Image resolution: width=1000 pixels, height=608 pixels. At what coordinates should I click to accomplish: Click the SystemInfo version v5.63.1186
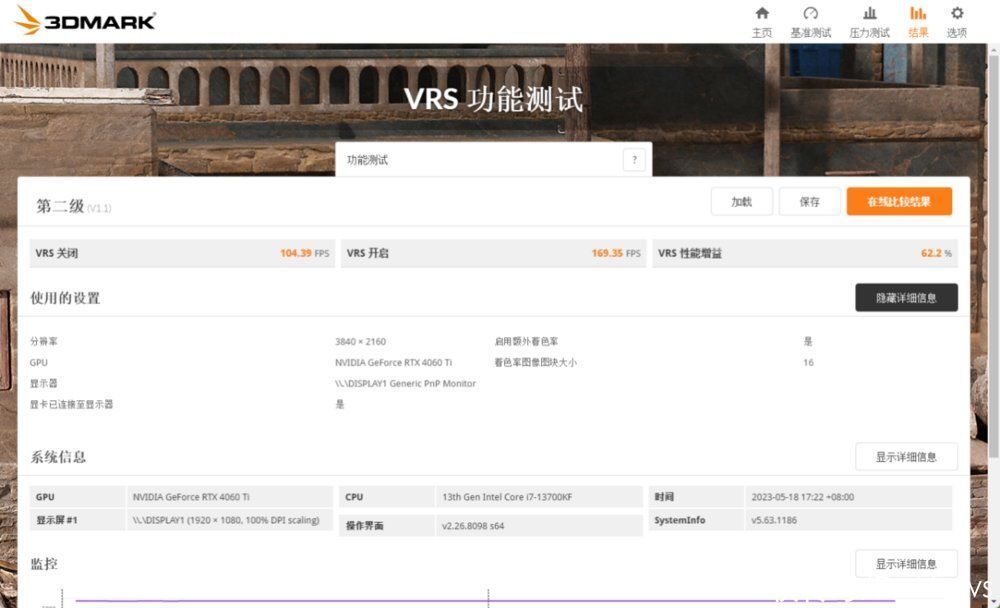click(x=774, y=520)
